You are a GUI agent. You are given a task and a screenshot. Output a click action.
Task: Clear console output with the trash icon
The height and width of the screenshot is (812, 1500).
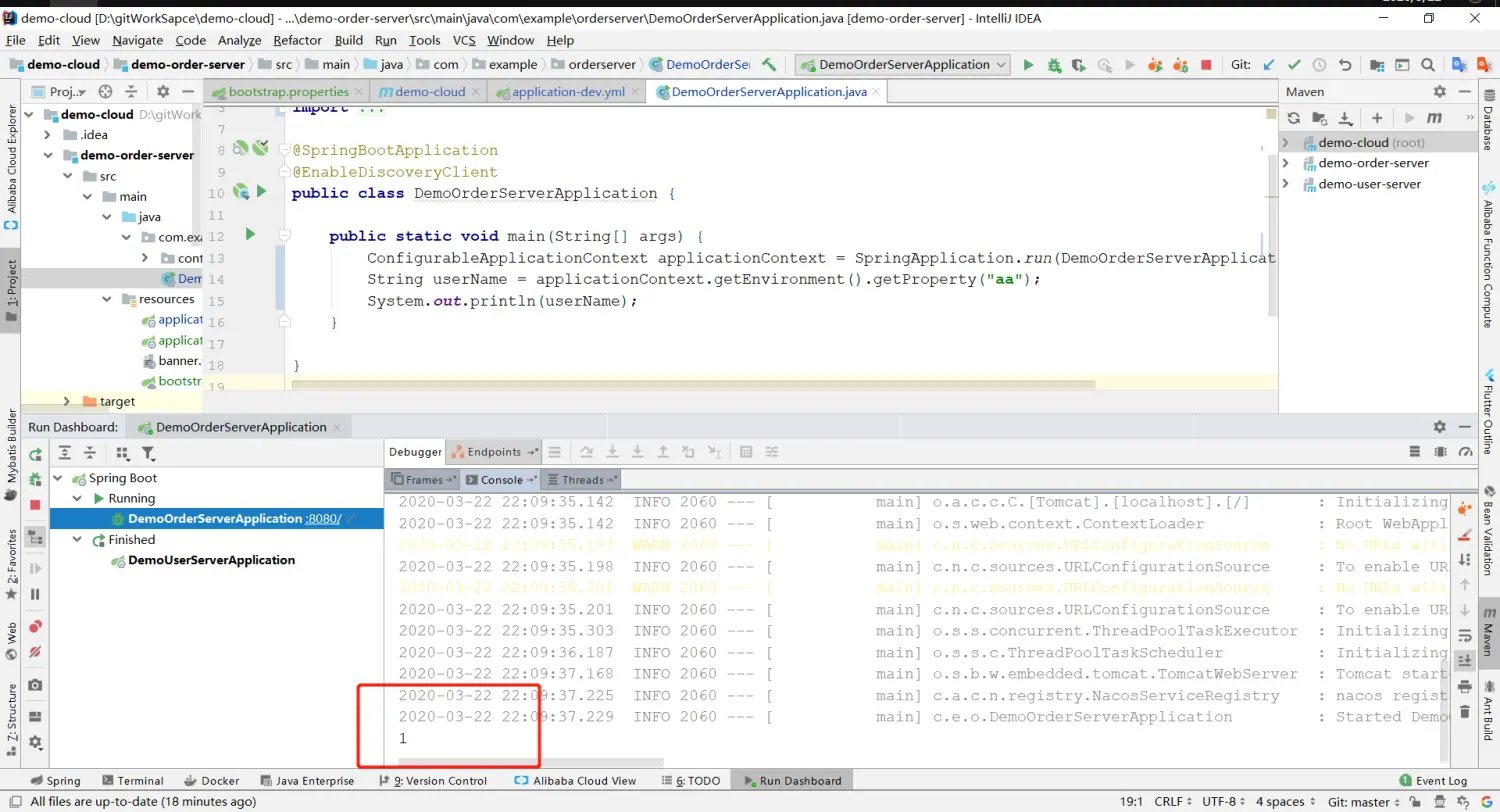(1465, 712)
